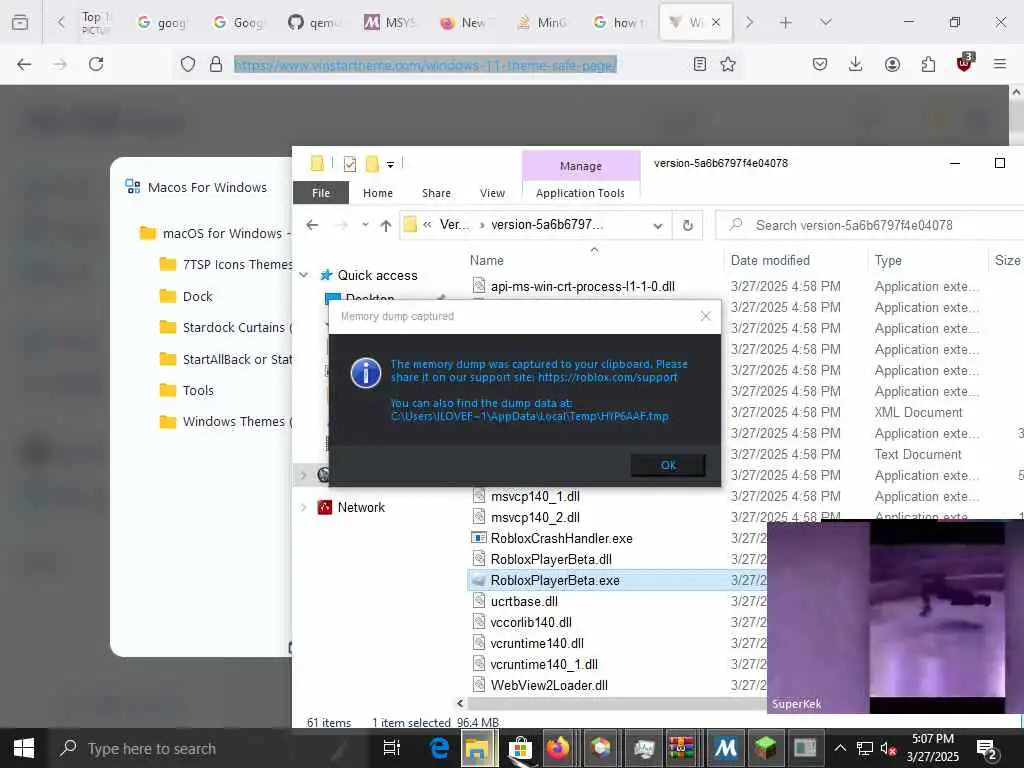
Task: Toggle Firefox reader view
Action: [699, 64]
